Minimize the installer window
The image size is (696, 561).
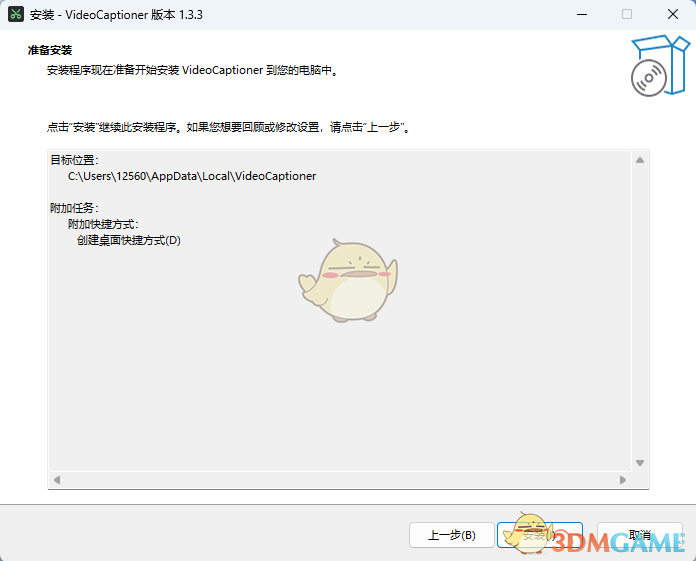point(580,14)
